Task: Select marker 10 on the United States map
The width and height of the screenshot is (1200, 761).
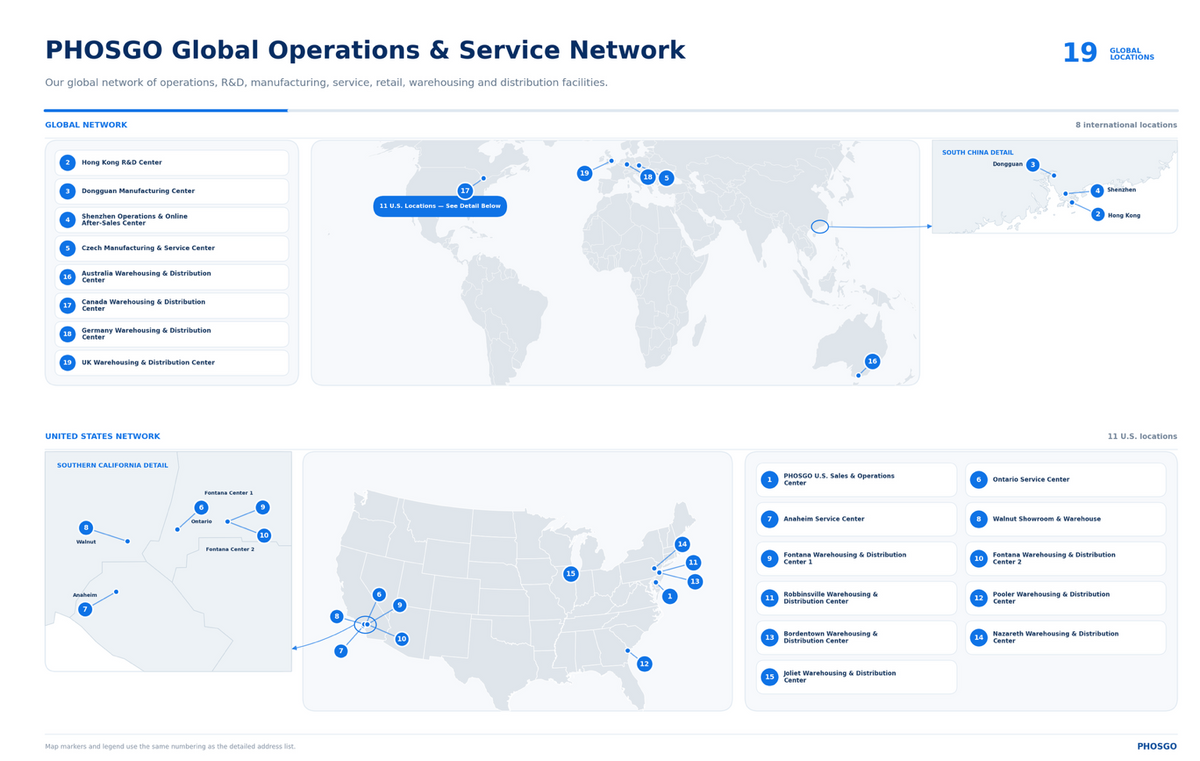Action: pyautogui.click(x=402, y=639)
